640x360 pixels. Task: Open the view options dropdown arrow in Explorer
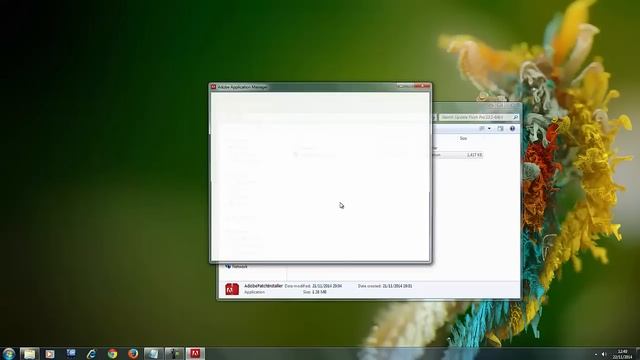pos(489,129)
